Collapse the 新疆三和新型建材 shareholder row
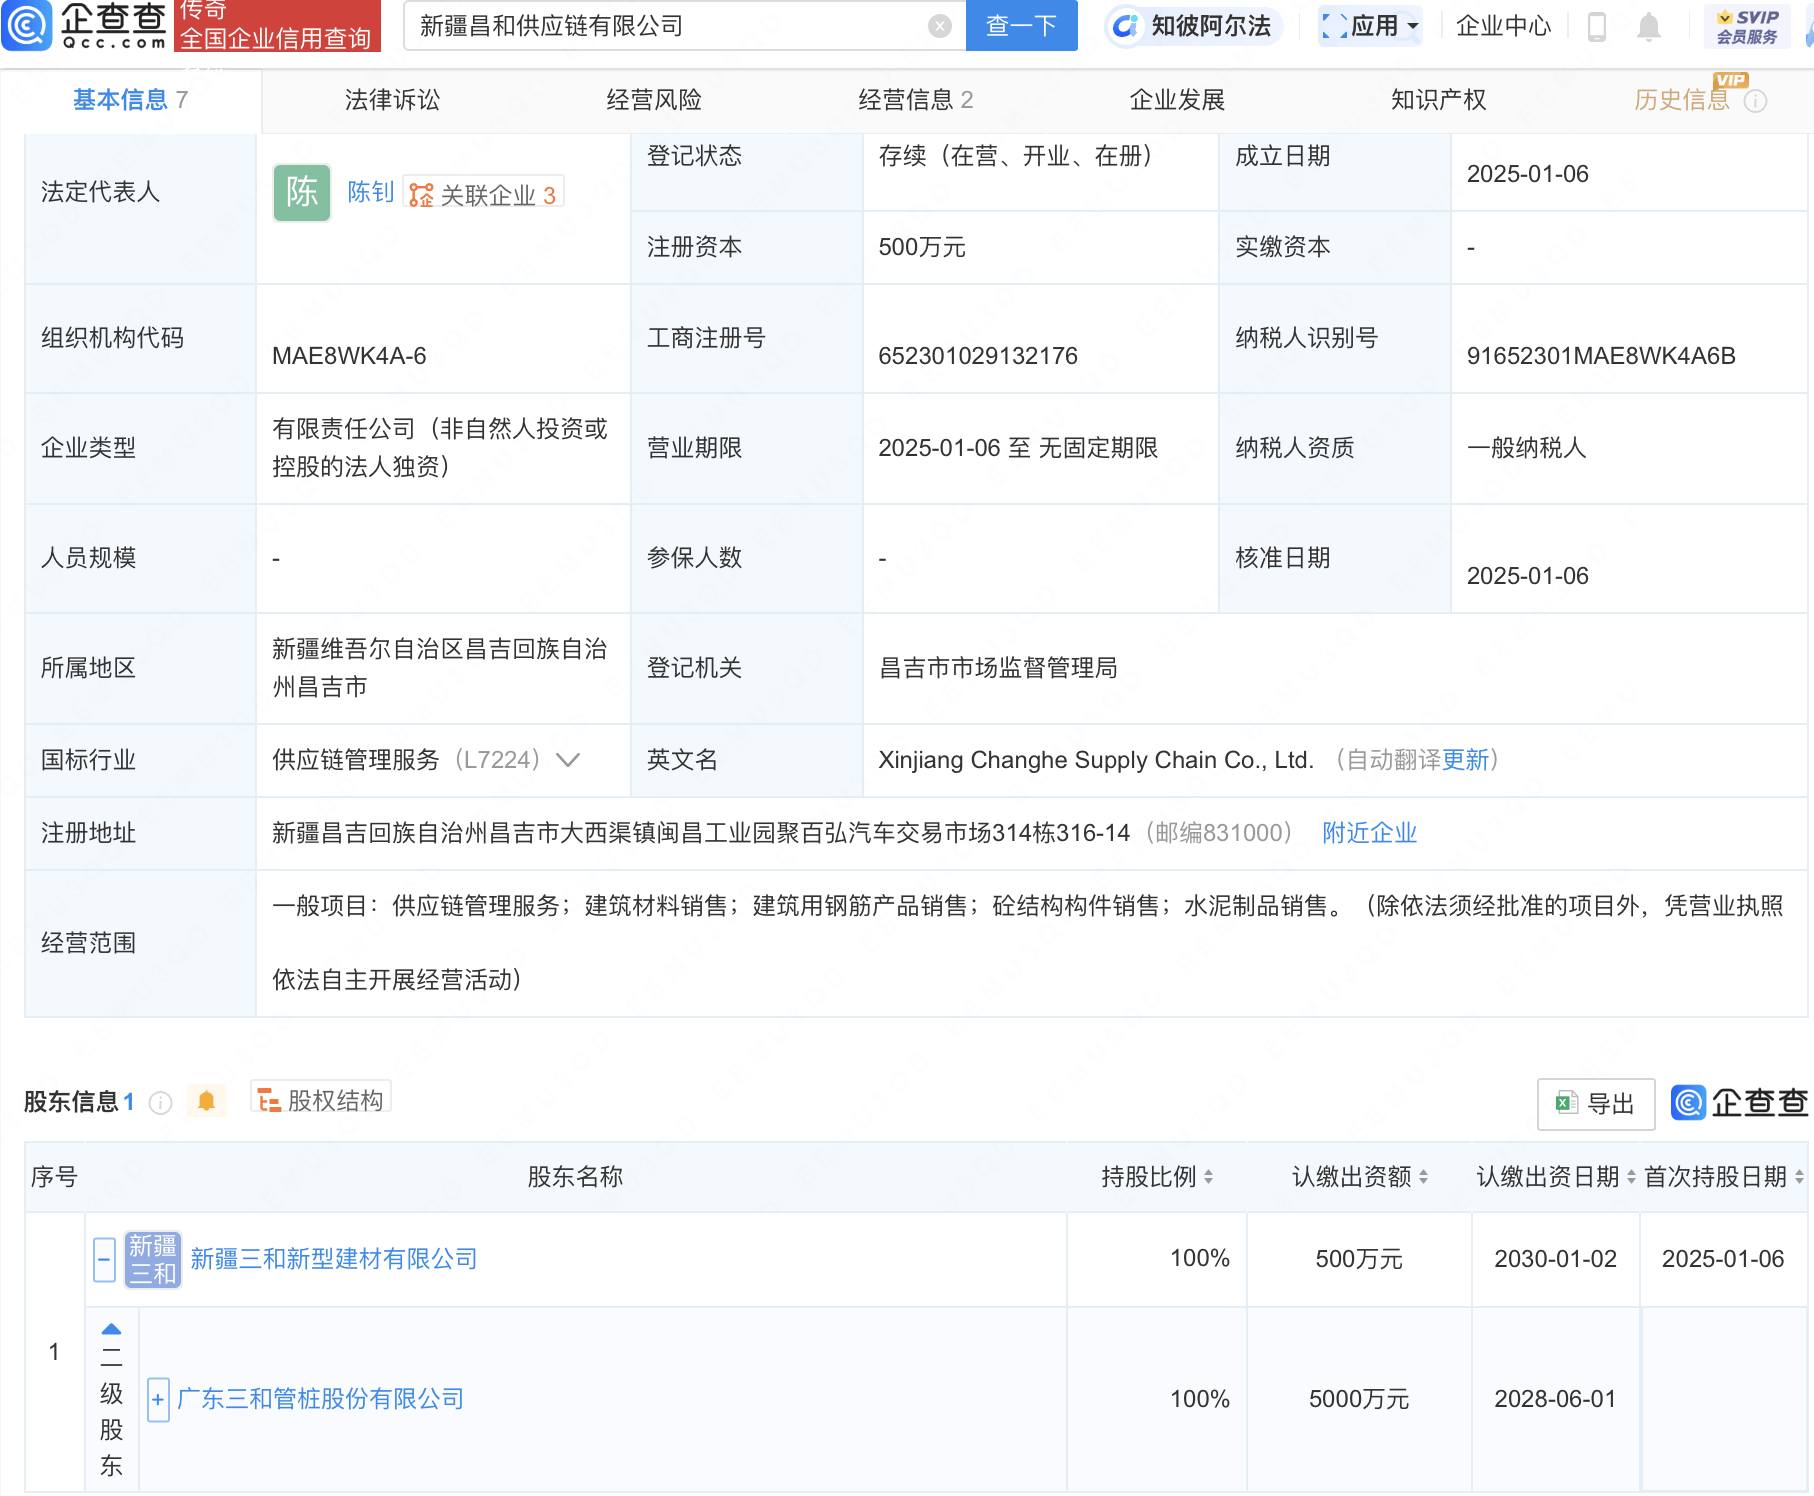Image resolution: width=1814 pixels, height=1496 pixels. pos(104,1258)
